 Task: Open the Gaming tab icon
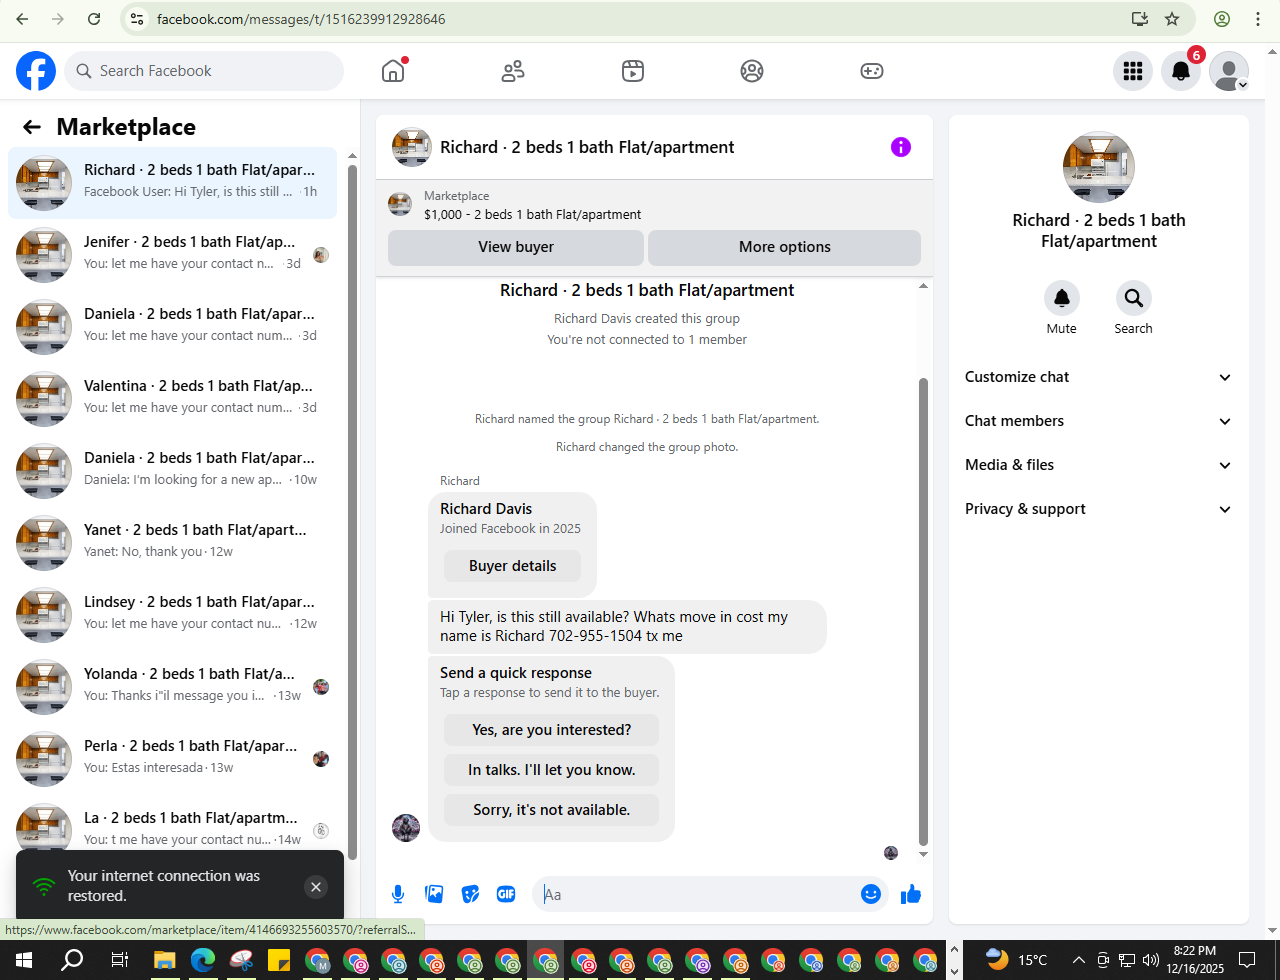coord(872,71)
